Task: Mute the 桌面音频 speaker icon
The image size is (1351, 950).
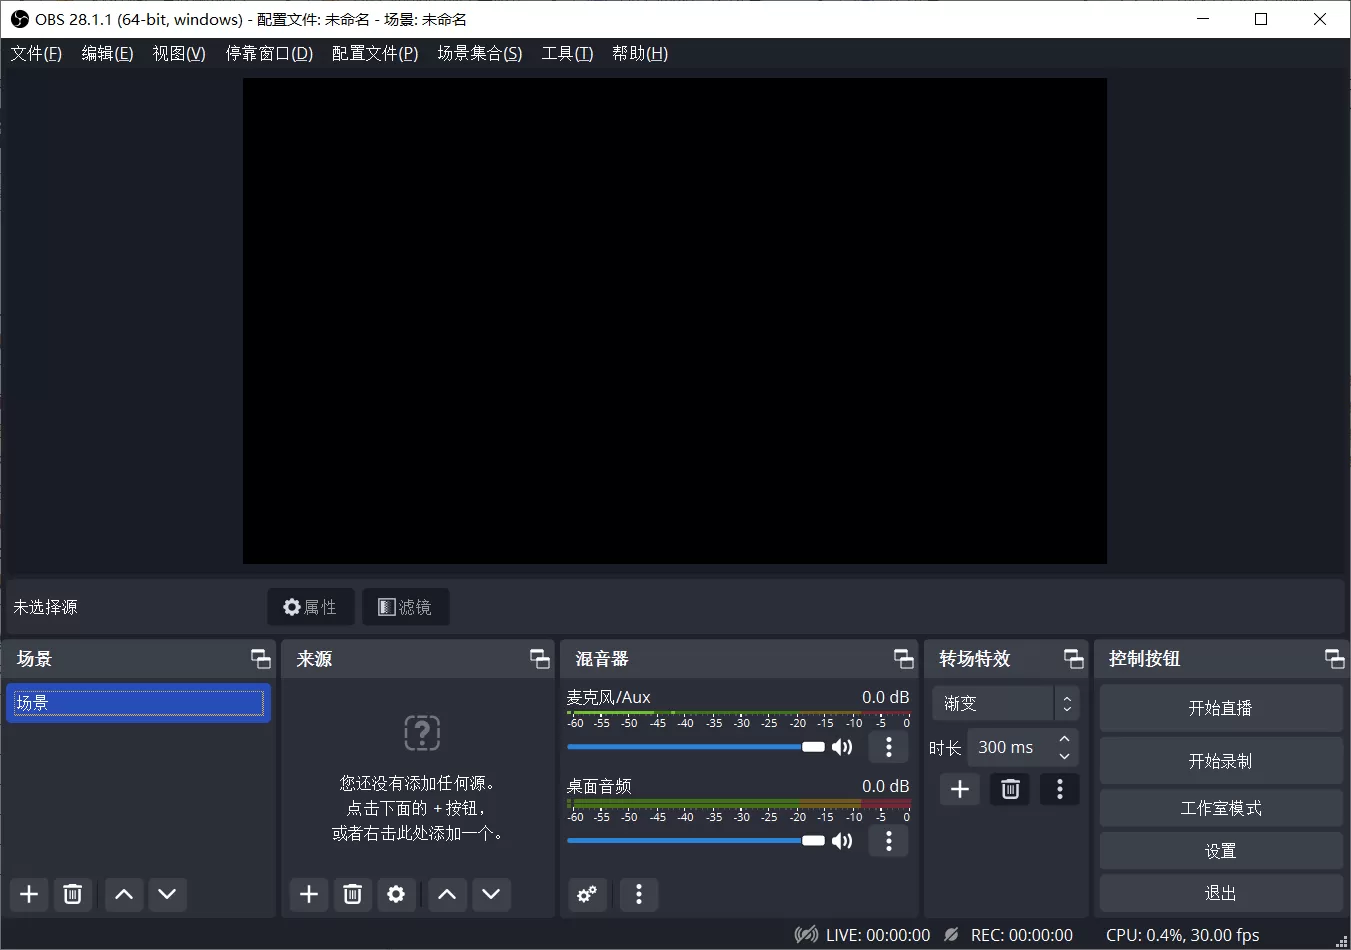Action: 842,841
